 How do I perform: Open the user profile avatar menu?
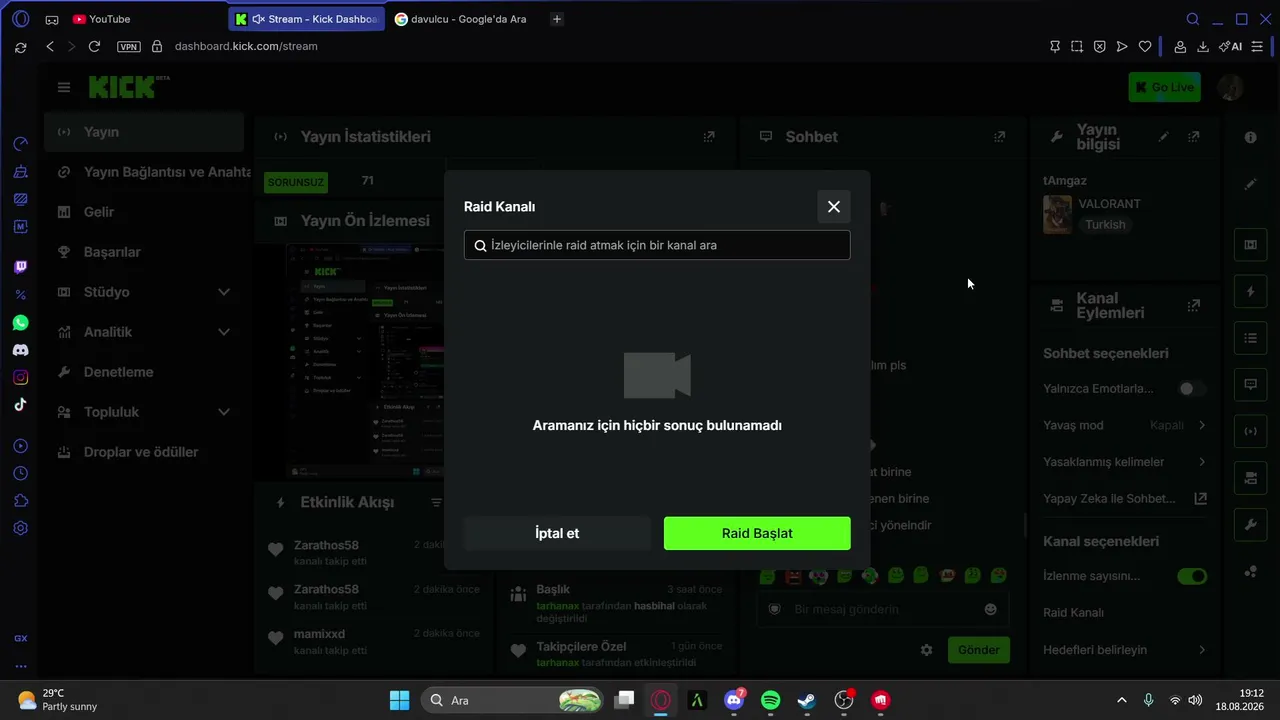tap(1230, 87)
